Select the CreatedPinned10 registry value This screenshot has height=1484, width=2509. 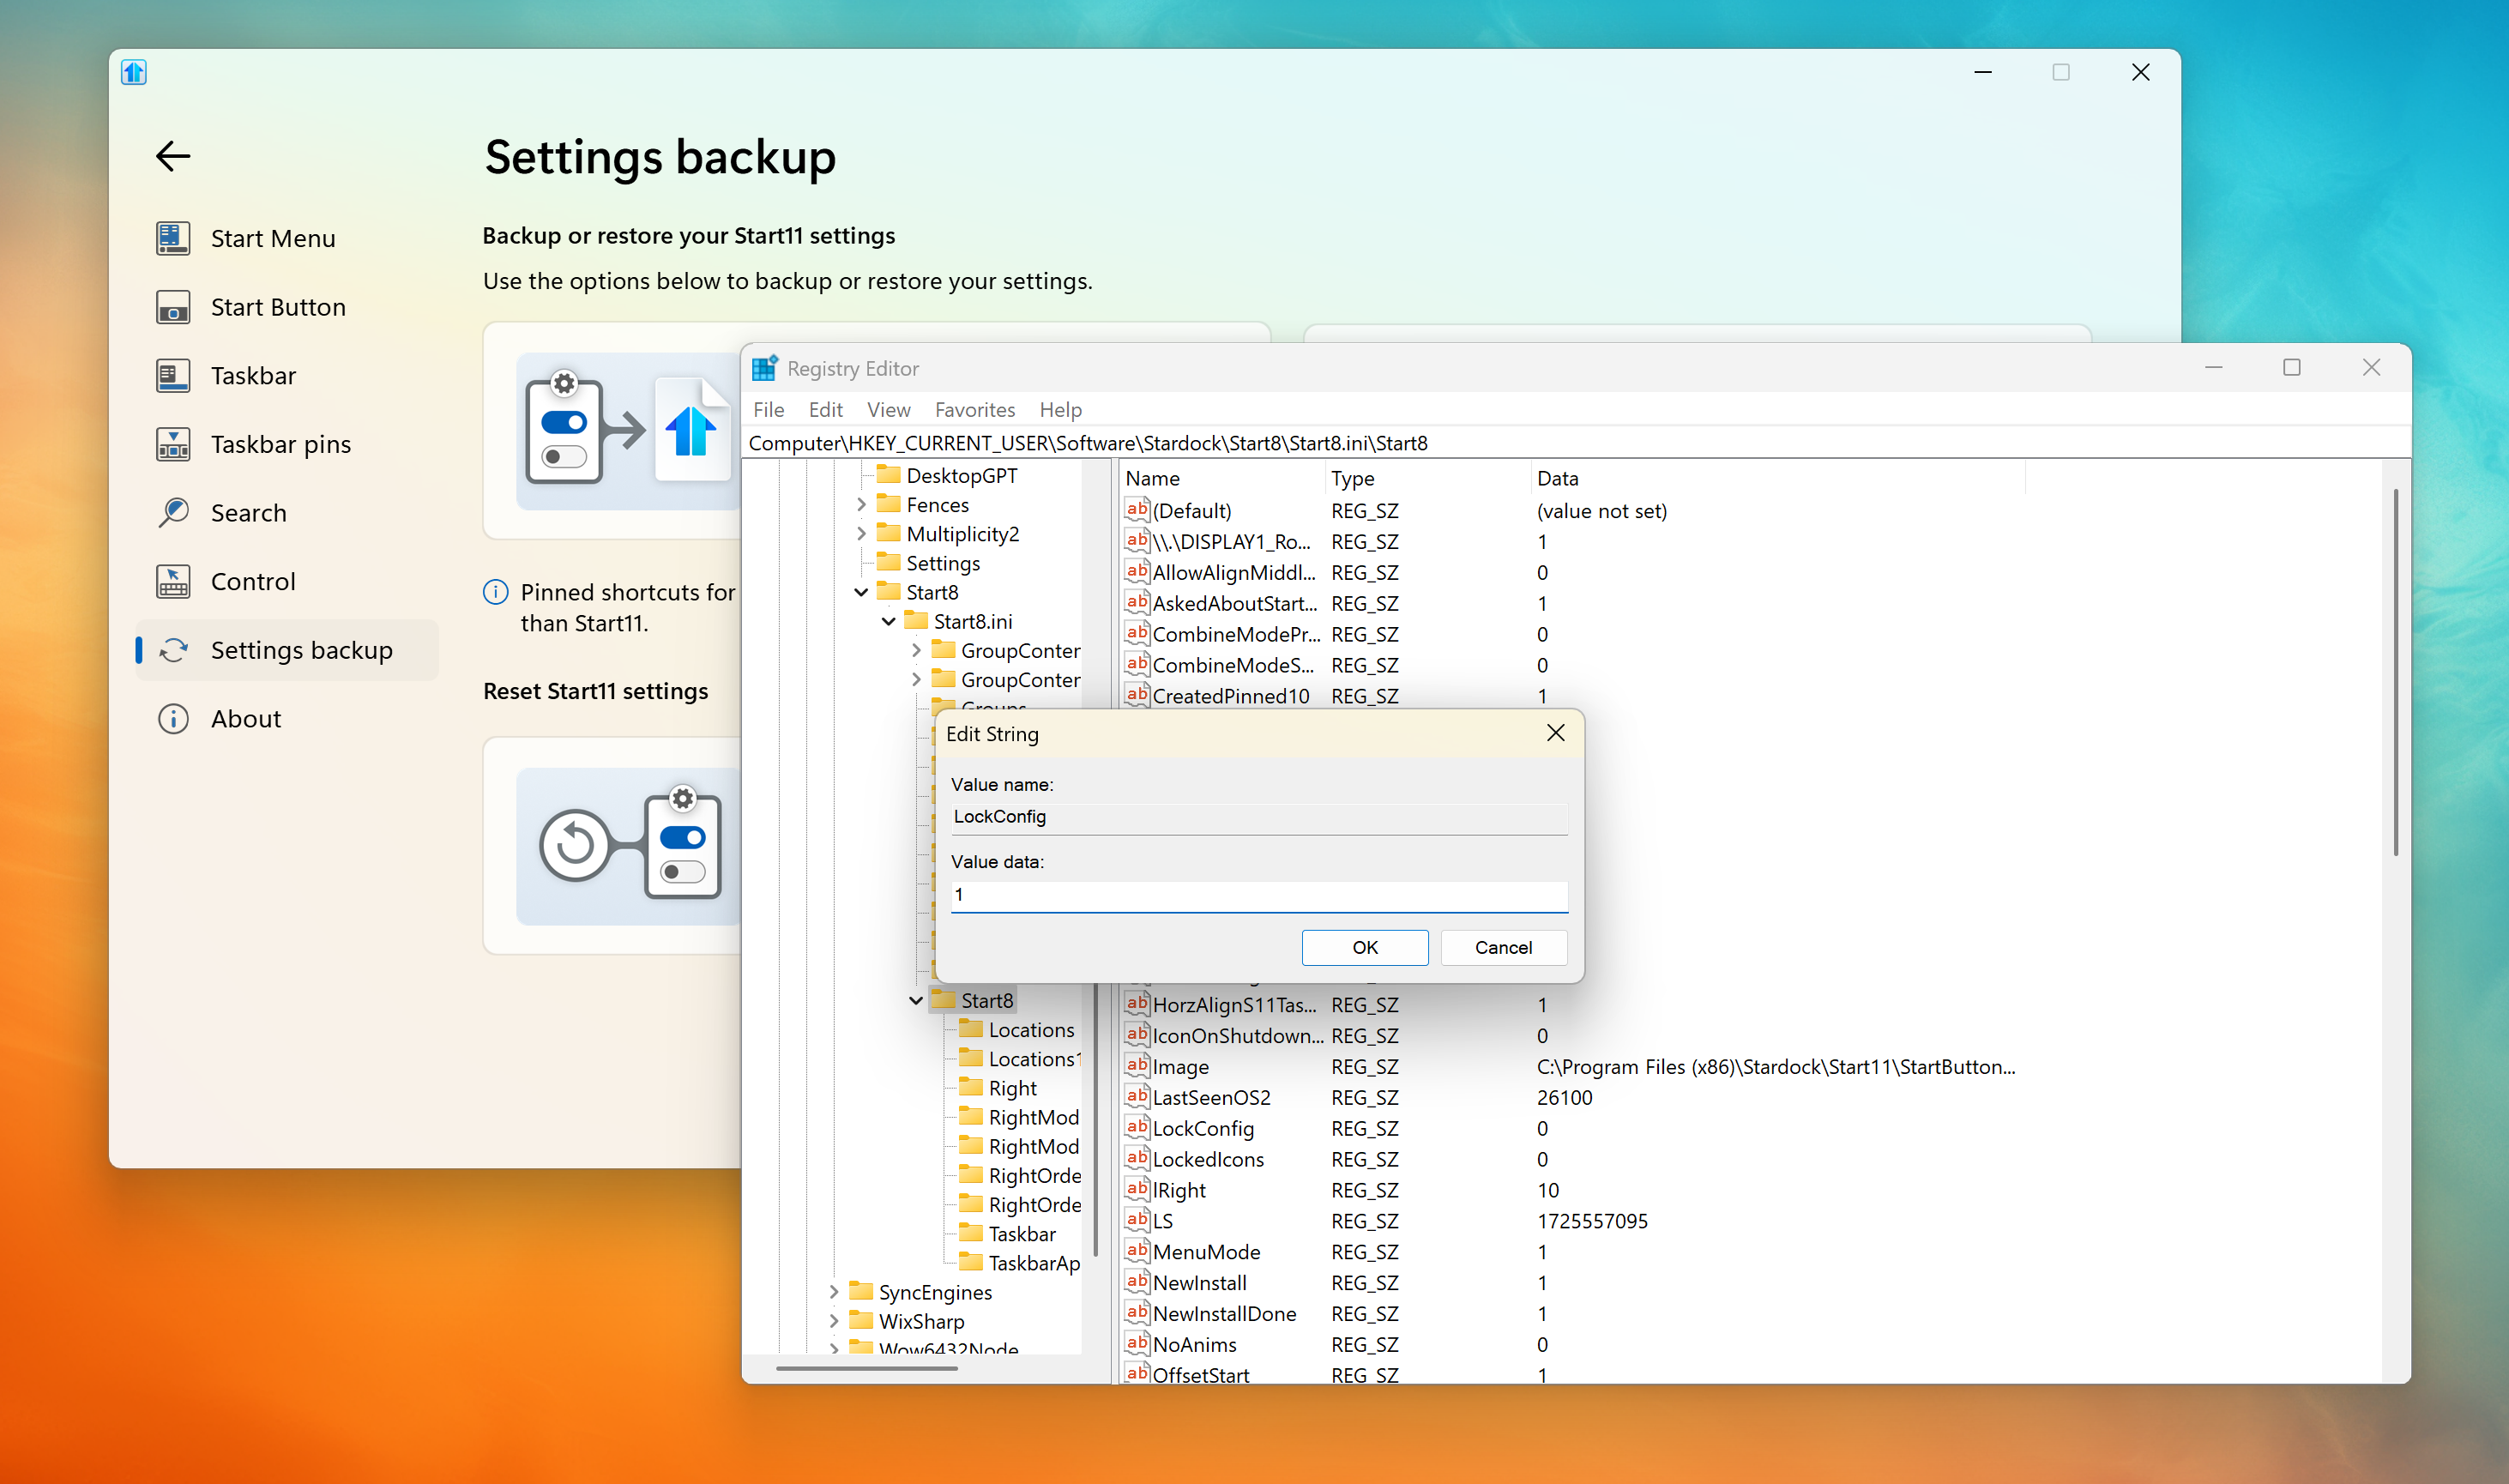(1230, 696)
